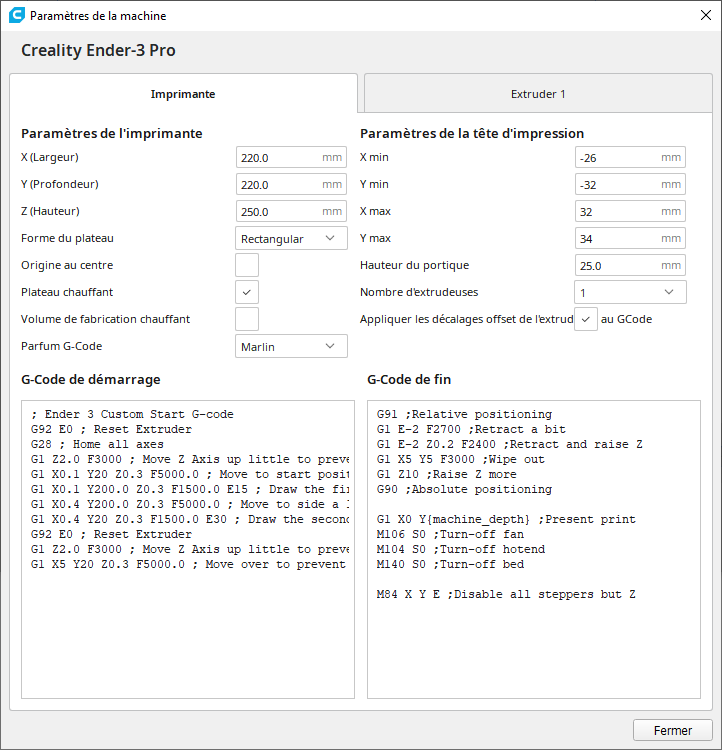Edit the Y min field
722x750 pixels.
pyautogui.click(x=630, y=184)
